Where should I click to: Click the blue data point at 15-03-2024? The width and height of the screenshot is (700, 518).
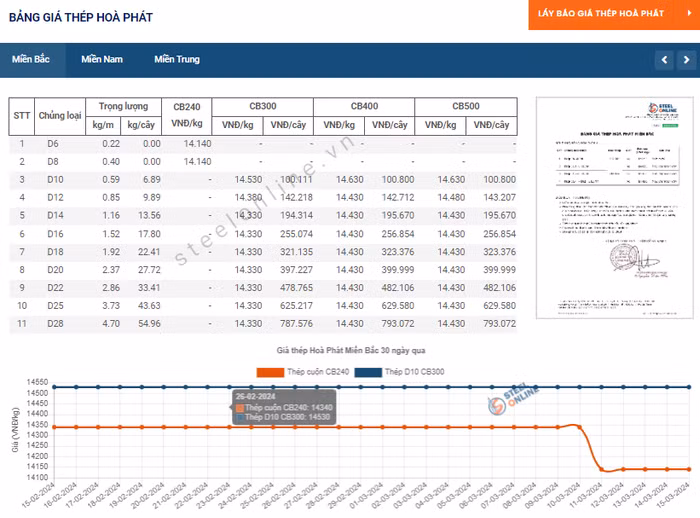pyautogui.click(x=689, y=387)
